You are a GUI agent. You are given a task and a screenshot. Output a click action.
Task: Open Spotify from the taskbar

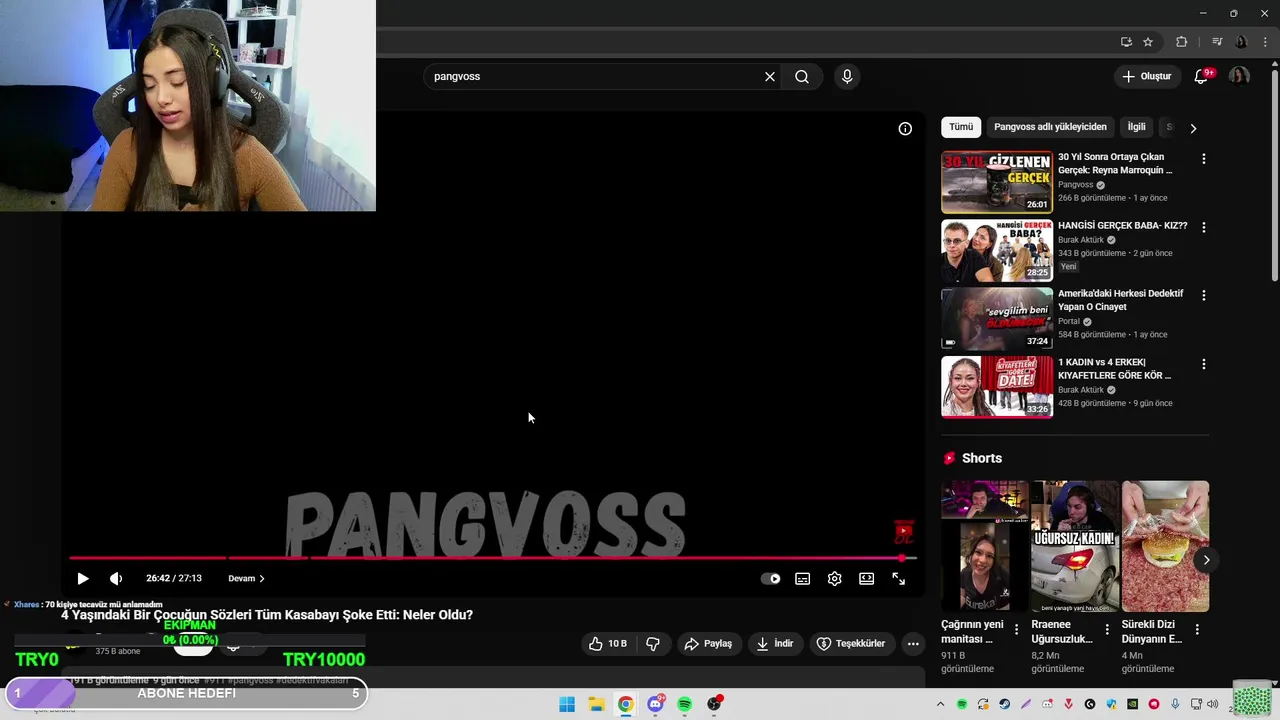(x=684, y=704)
